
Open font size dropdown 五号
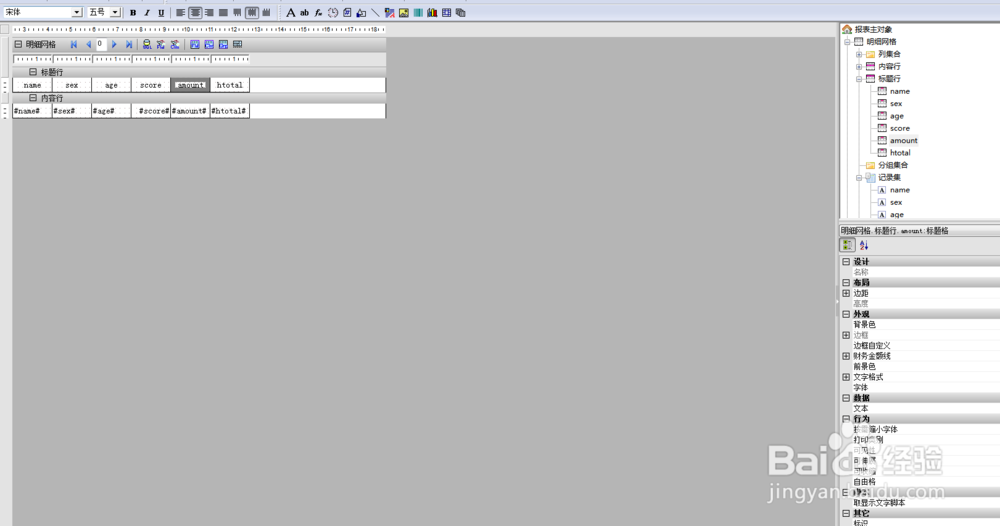point(115,13)
